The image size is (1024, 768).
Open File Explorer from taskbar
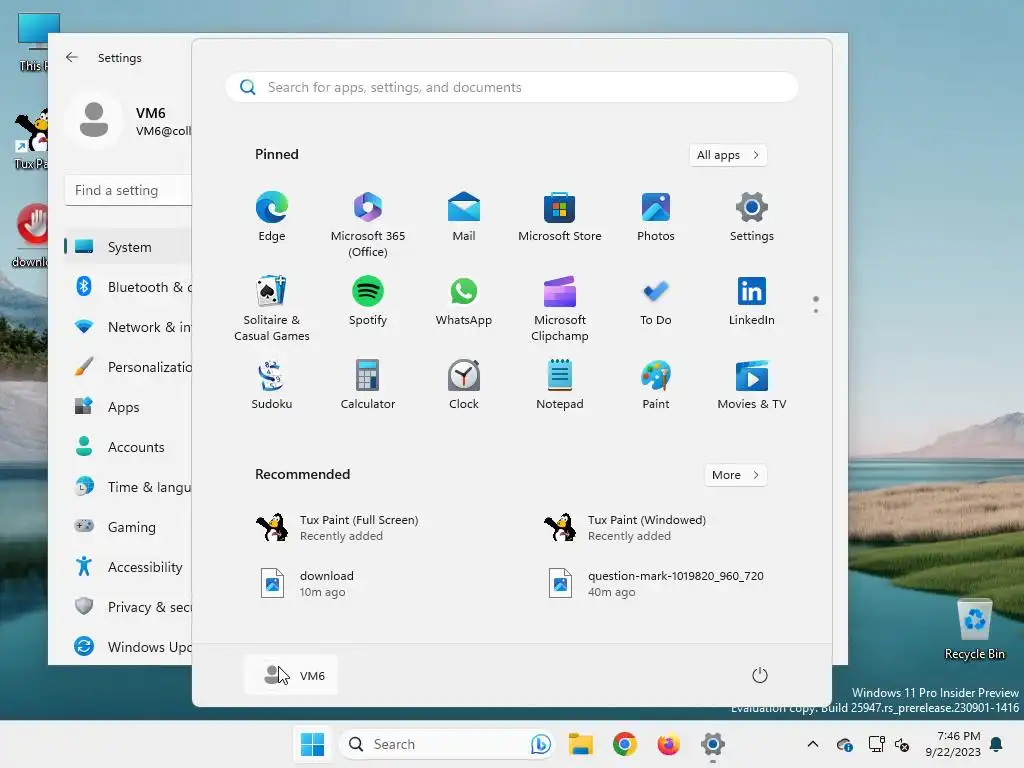581,744
